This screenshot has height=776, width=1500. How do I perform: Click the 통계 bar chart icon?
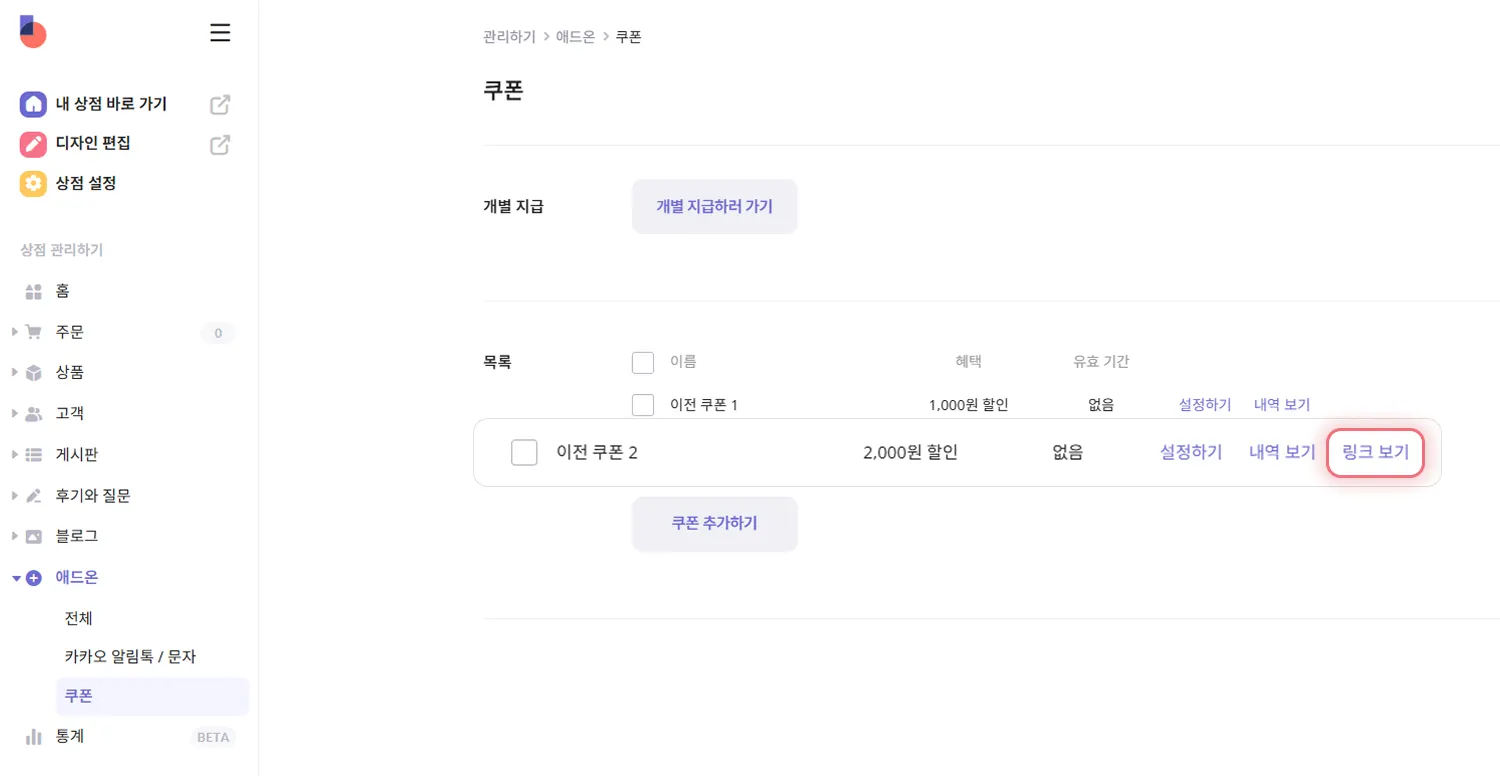(x=34, y=737)
